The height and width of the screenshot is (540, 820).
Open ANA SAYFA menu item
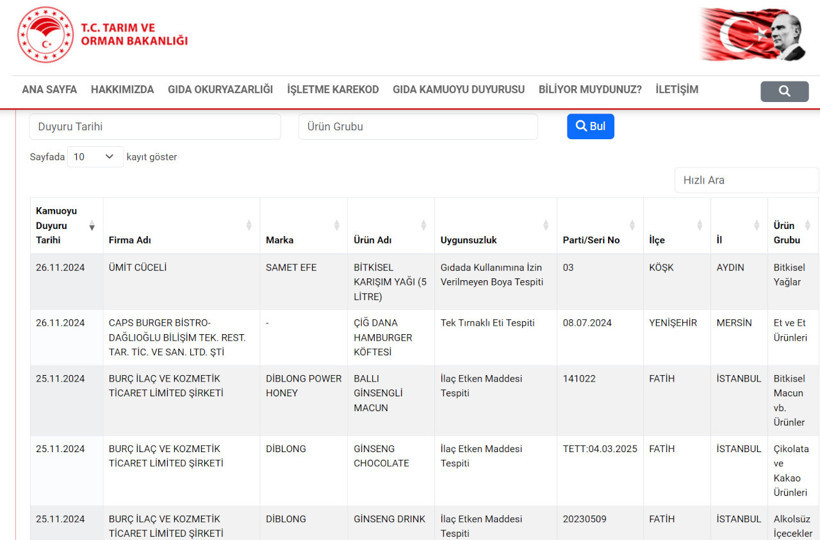pyautogui.click(x=49, y=89)
